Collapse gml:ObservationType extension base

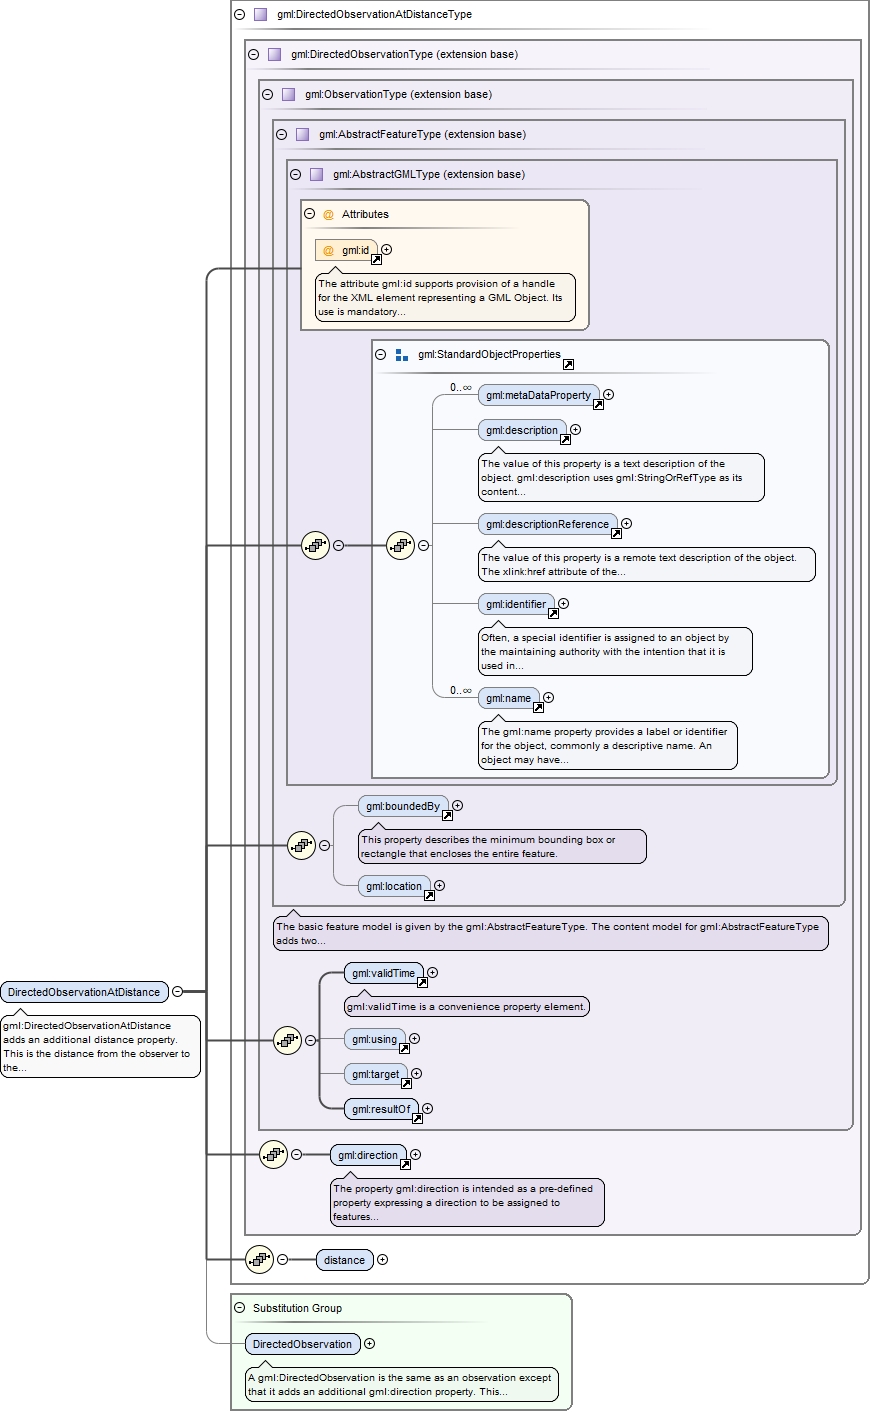(267, 94)
